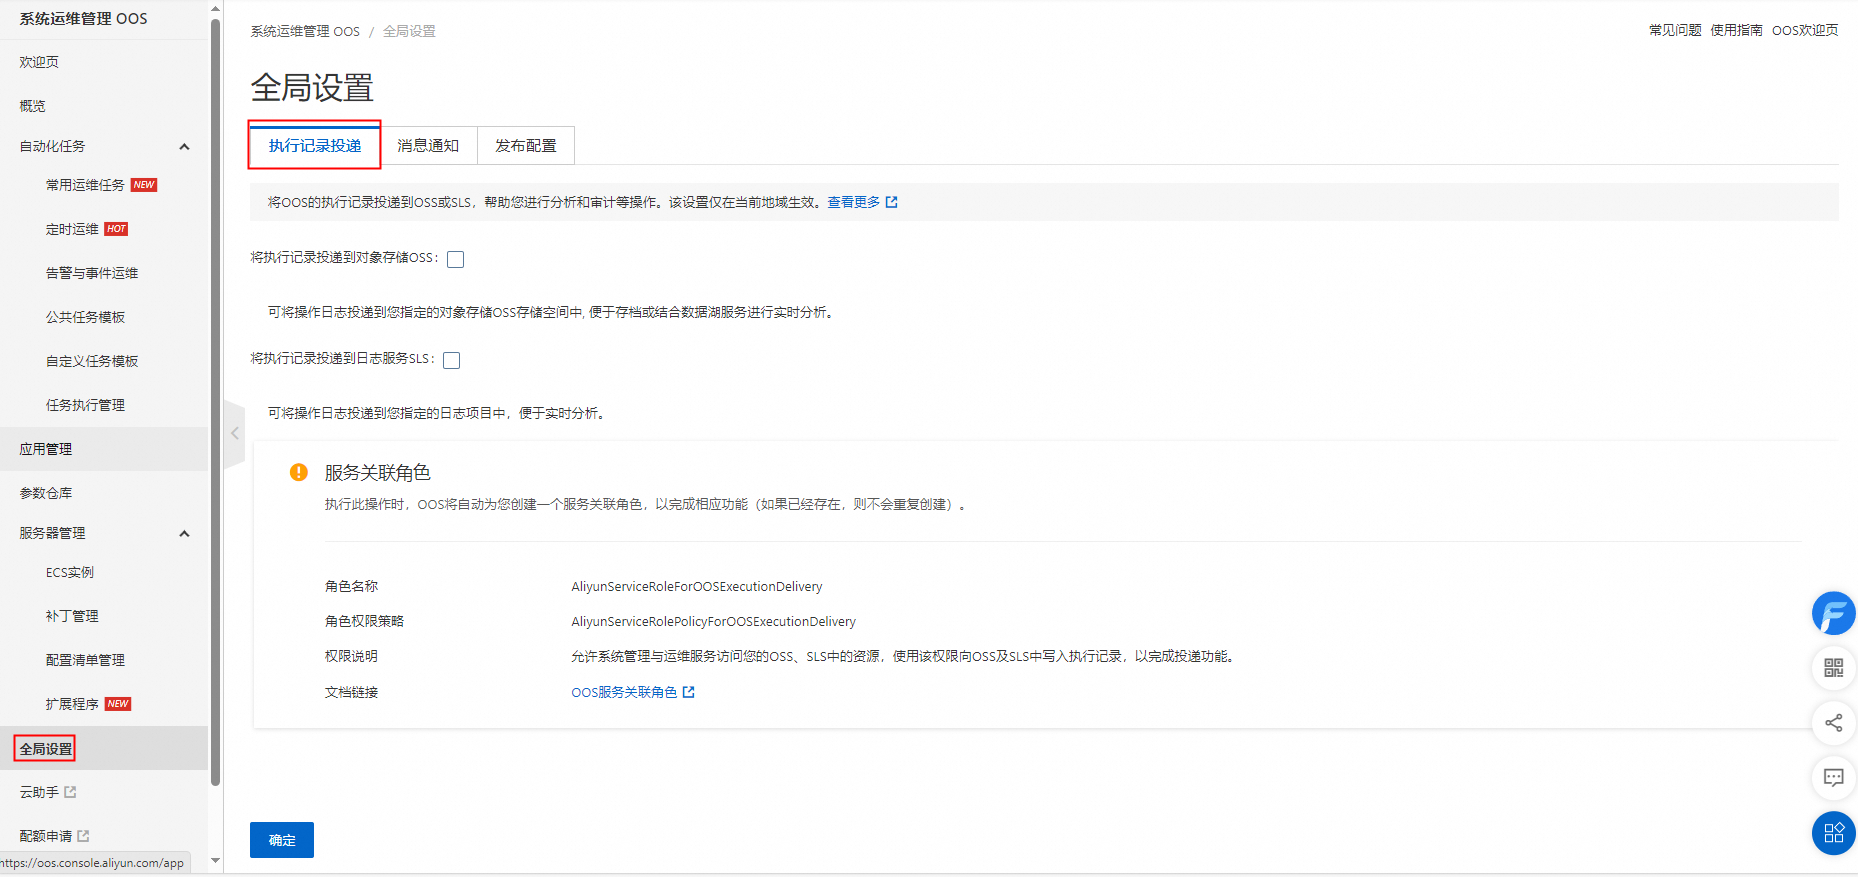Viewport: 1858px width, 877px height.
Task: Open 欢迎页 in the sidebar
Action: point(40,62)
